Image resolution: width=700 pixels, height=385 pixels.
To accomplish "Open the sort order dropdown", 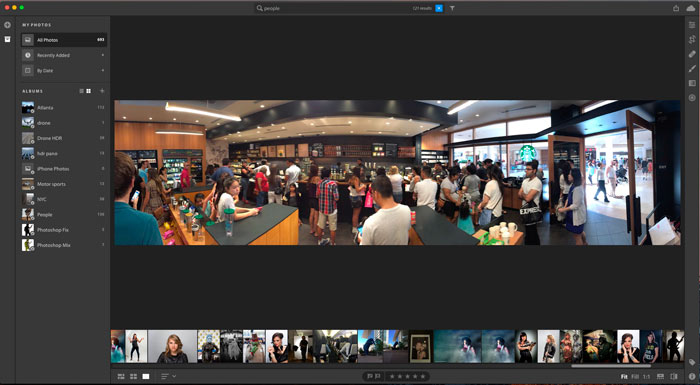I will (168, 377).
